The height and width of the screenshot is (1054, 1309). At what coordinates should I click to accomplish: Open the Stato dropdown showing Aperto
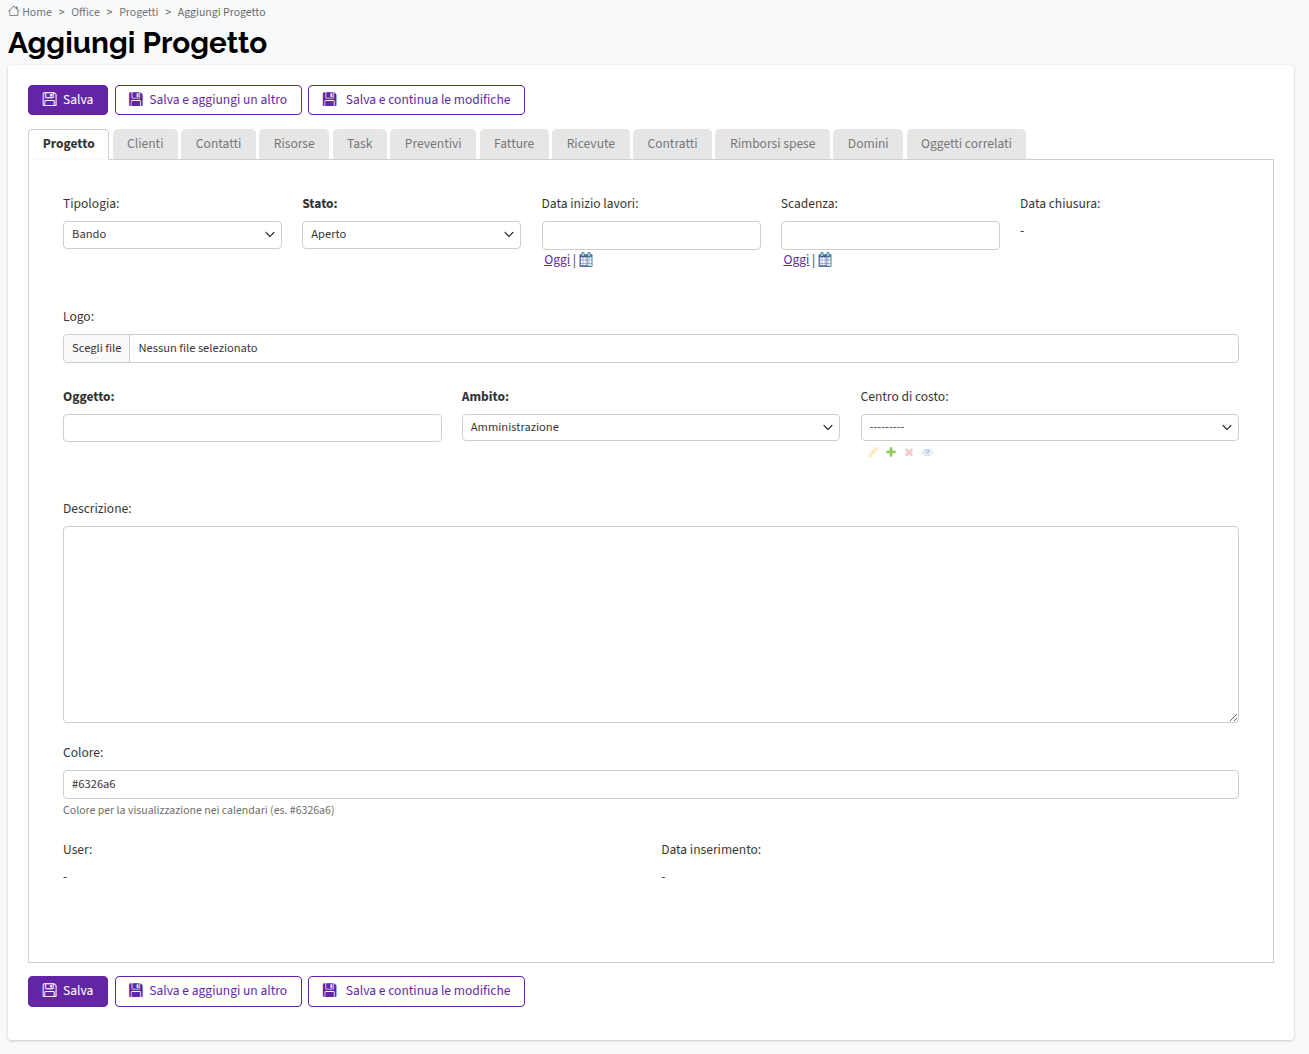tap(411, 235)
